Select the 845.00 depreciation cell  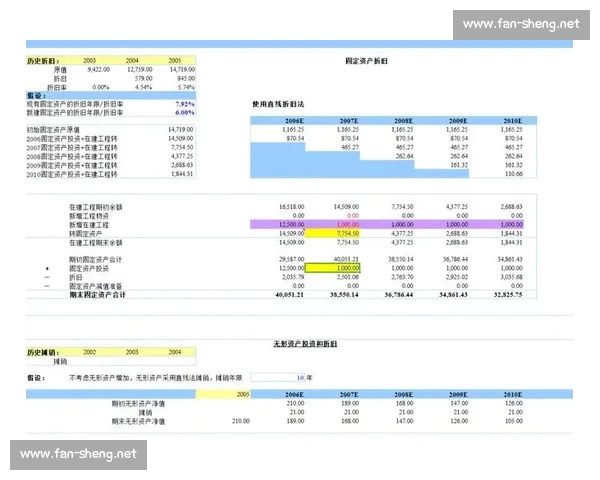(186, 78)
